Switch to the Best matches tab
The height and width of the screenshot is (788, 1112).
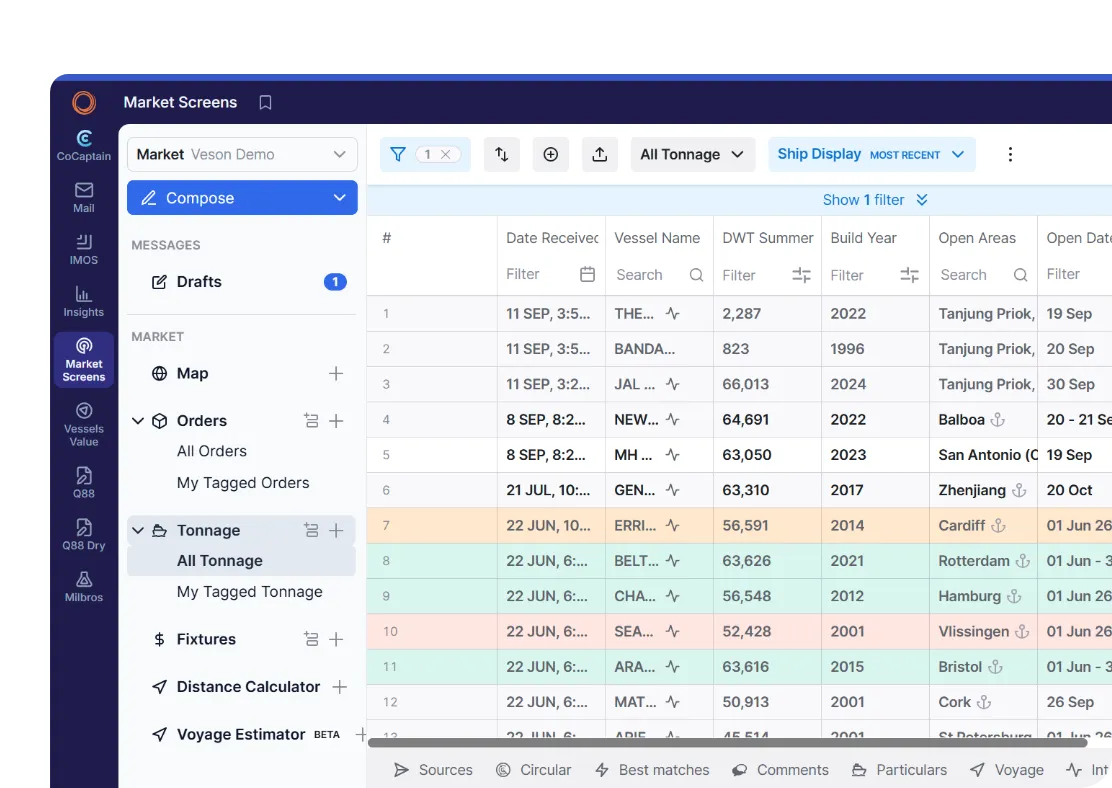pyautogui.click(x=652, y=770)
